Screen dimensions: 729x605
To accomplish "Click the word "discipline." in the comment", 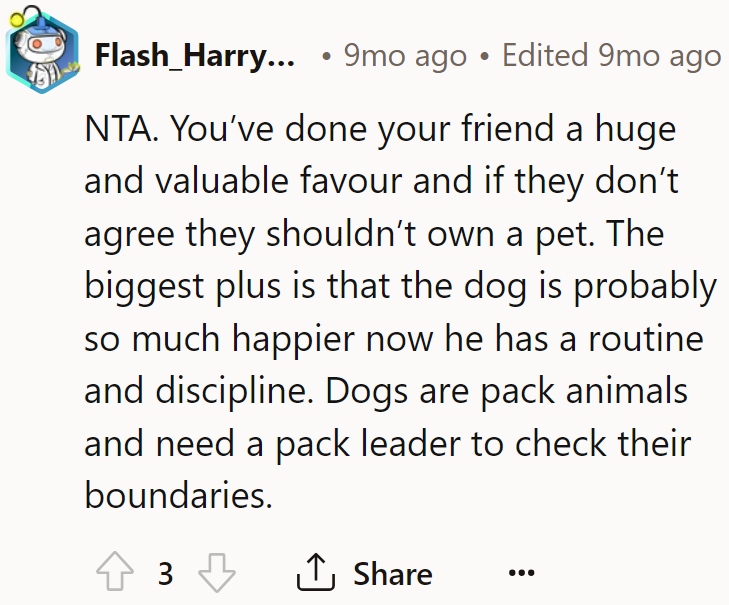I will [235, 392].
